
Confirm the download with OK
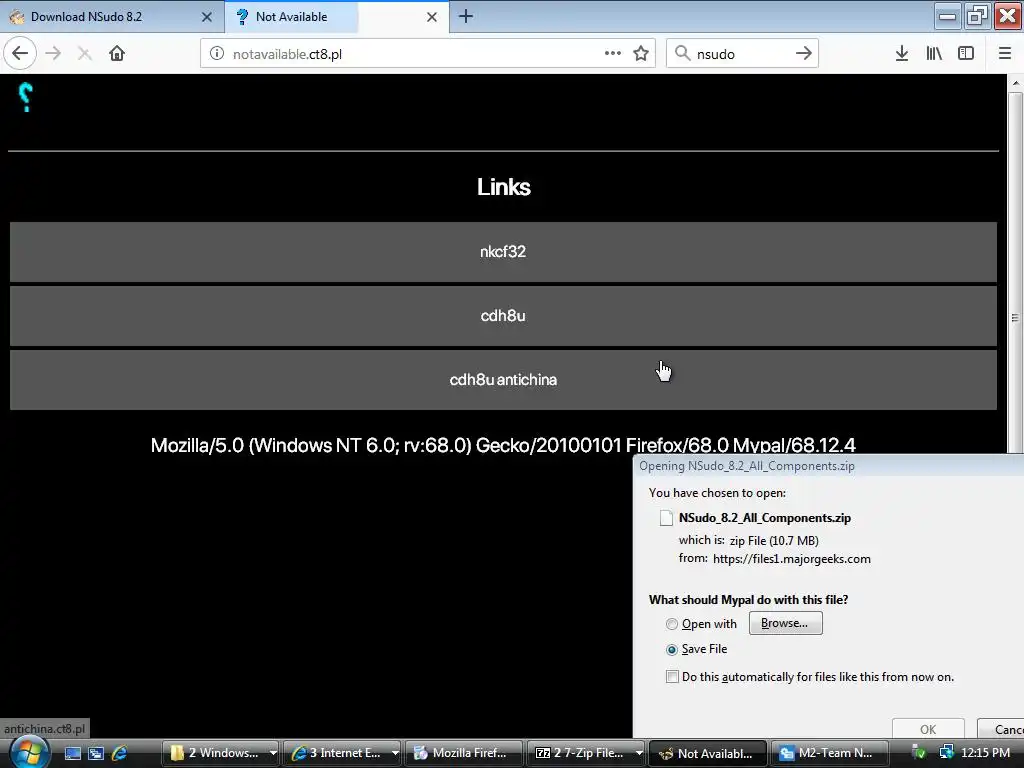[x=928, y=729]
